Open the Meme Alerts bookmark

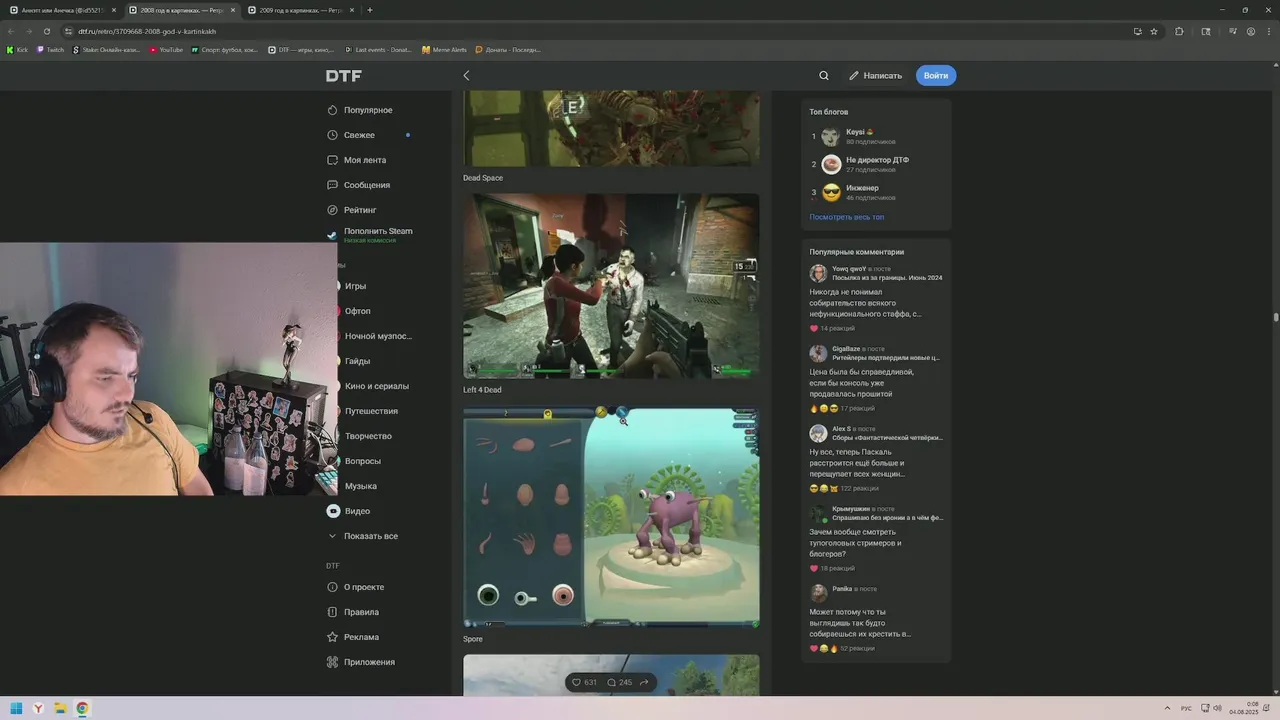(444, 49)
